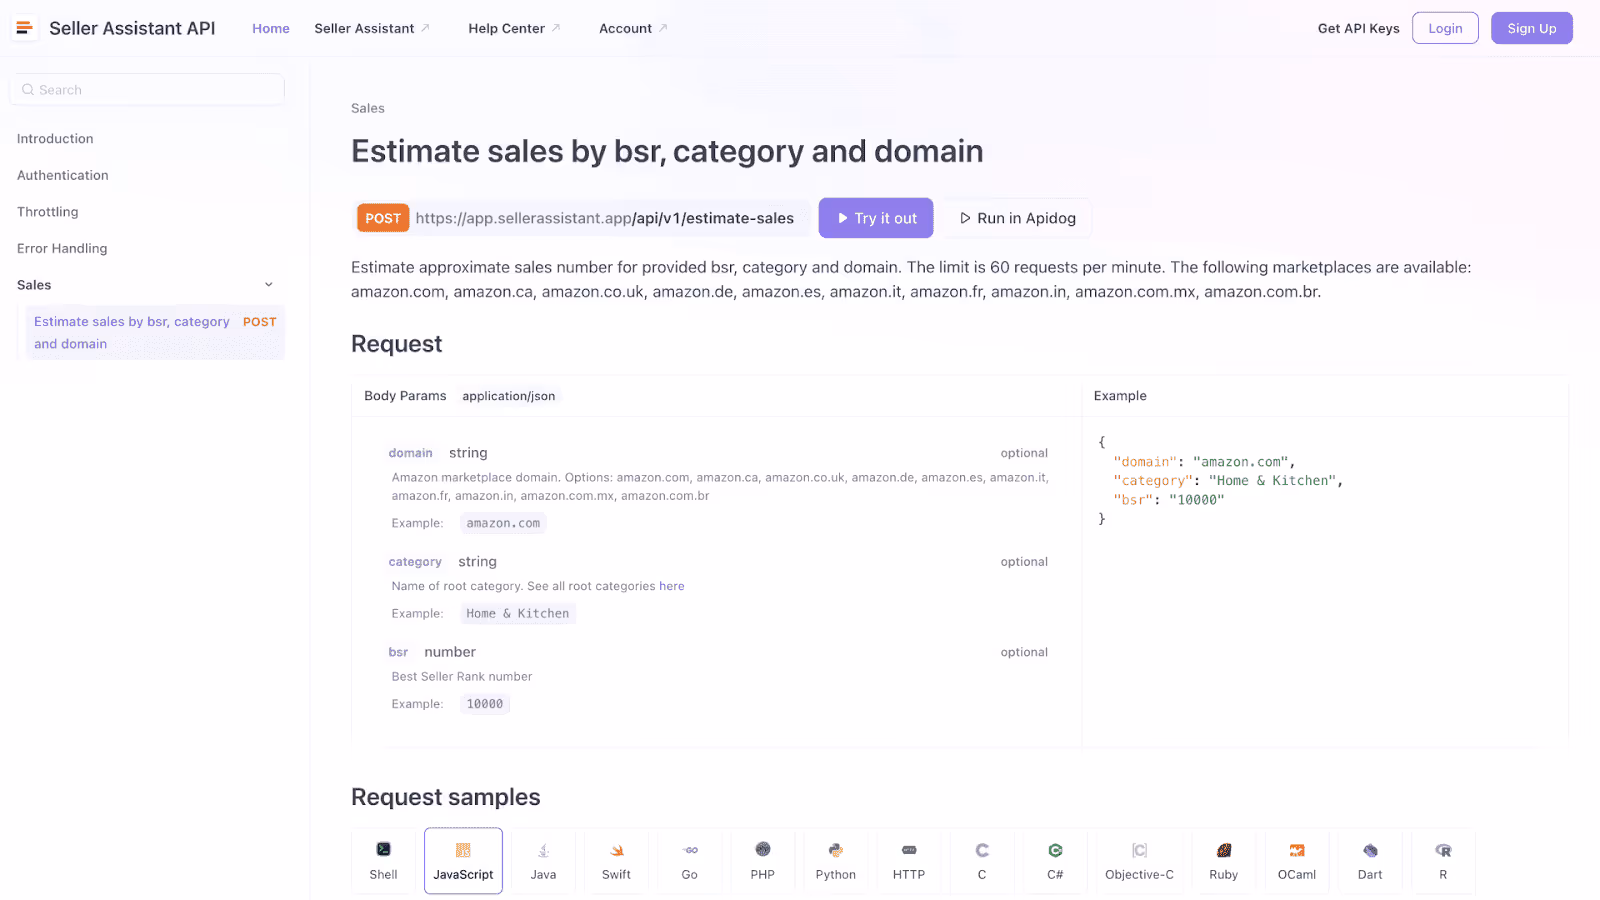Select the C request sample icon
Screen dimensions: 1600x900
(982, 850)
